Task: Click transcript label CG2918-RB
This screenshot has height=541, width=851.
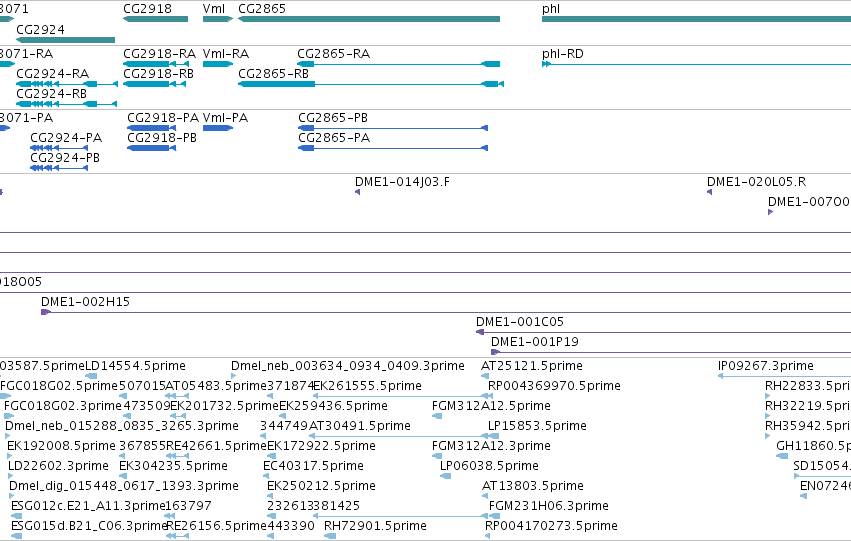Action: pyautogui.click(x=158, y=73)
